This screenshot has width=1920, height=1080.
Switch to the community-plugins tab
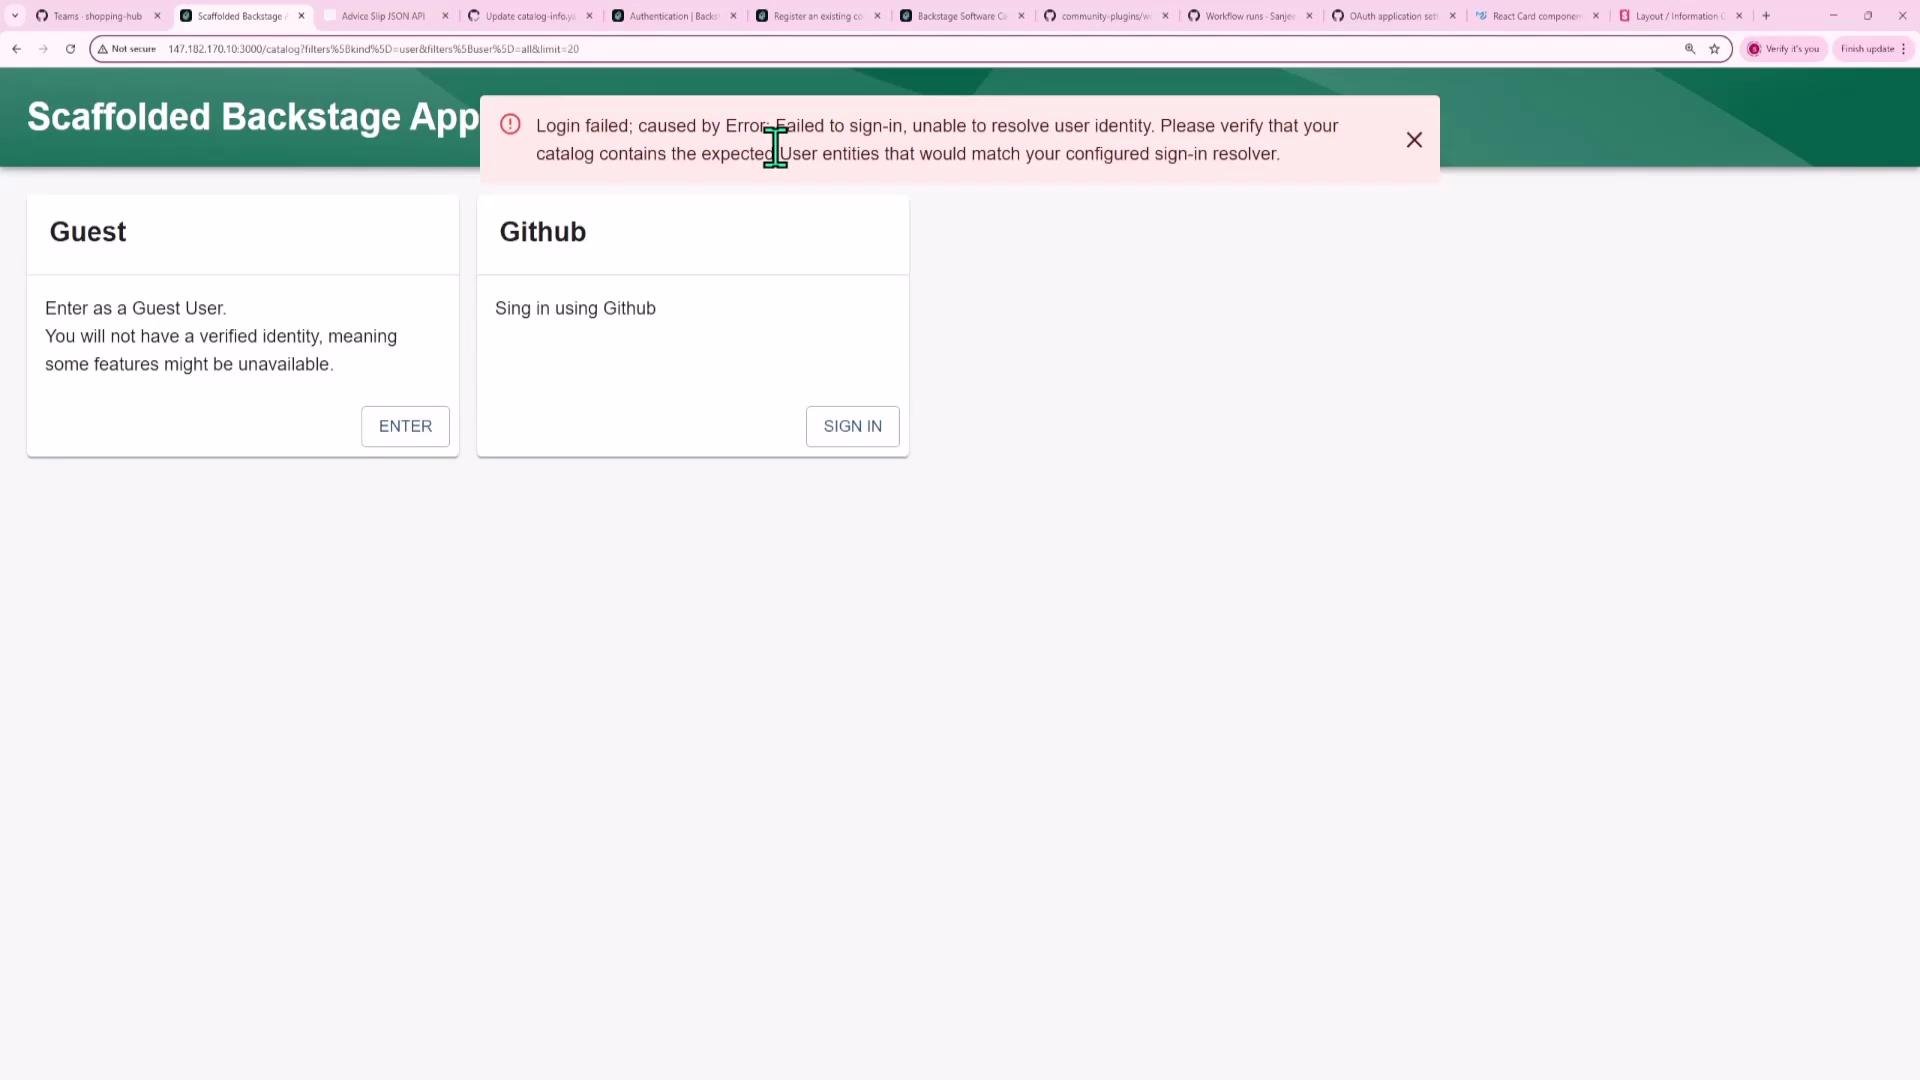(x=1106, y=16)
